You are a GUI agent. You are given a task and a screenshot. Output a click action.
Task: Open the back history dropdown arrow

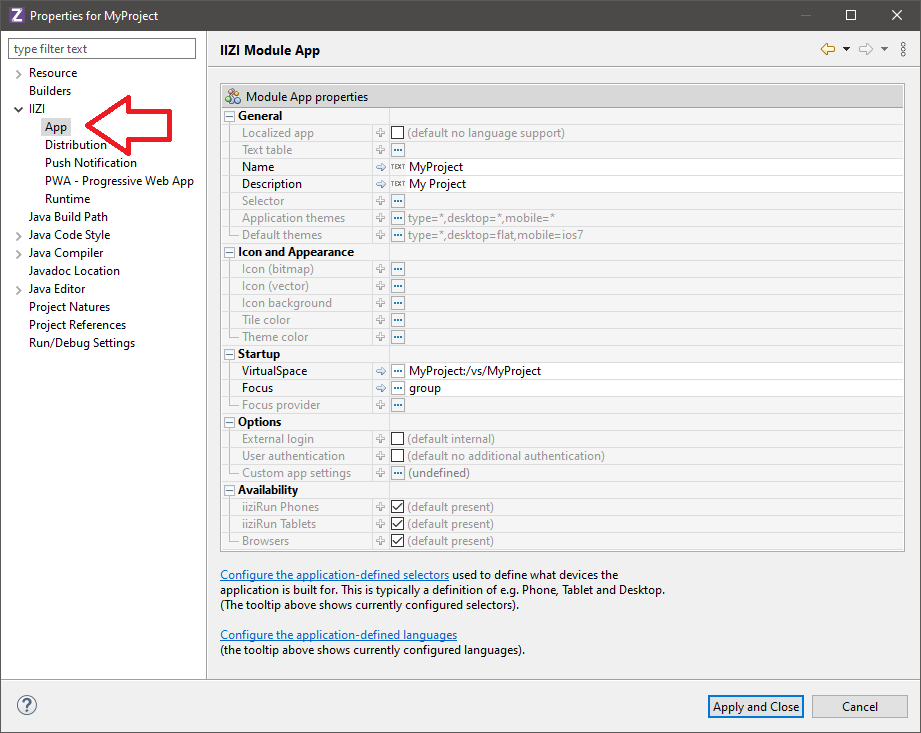point(846,49)
